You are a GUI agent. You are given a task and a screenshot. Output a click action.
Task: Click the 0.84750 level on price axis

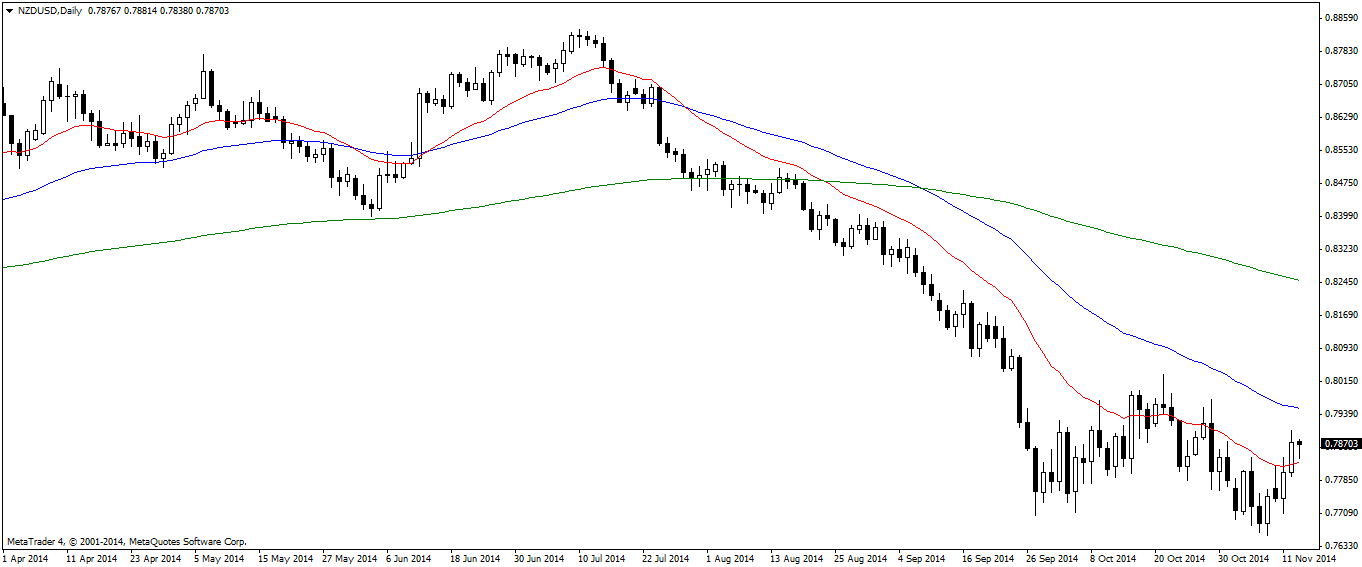click(1339, 182)
